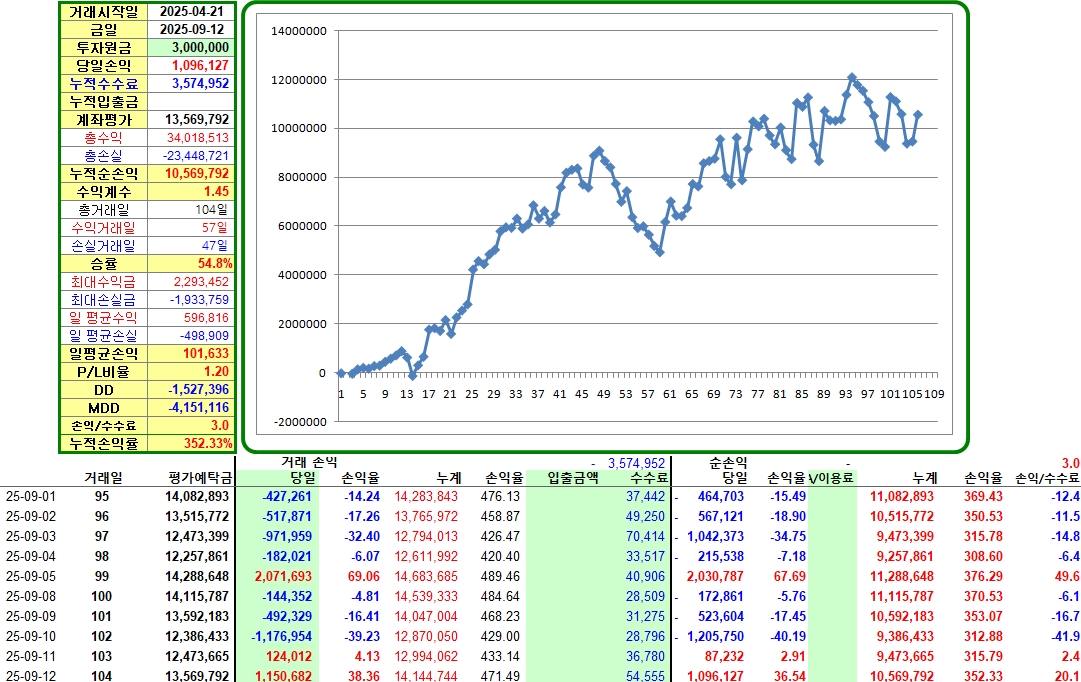Viewport: 1081px width, 682px height.
Task: Click the -2000000 label on chart axis
Action: point(299,421)
